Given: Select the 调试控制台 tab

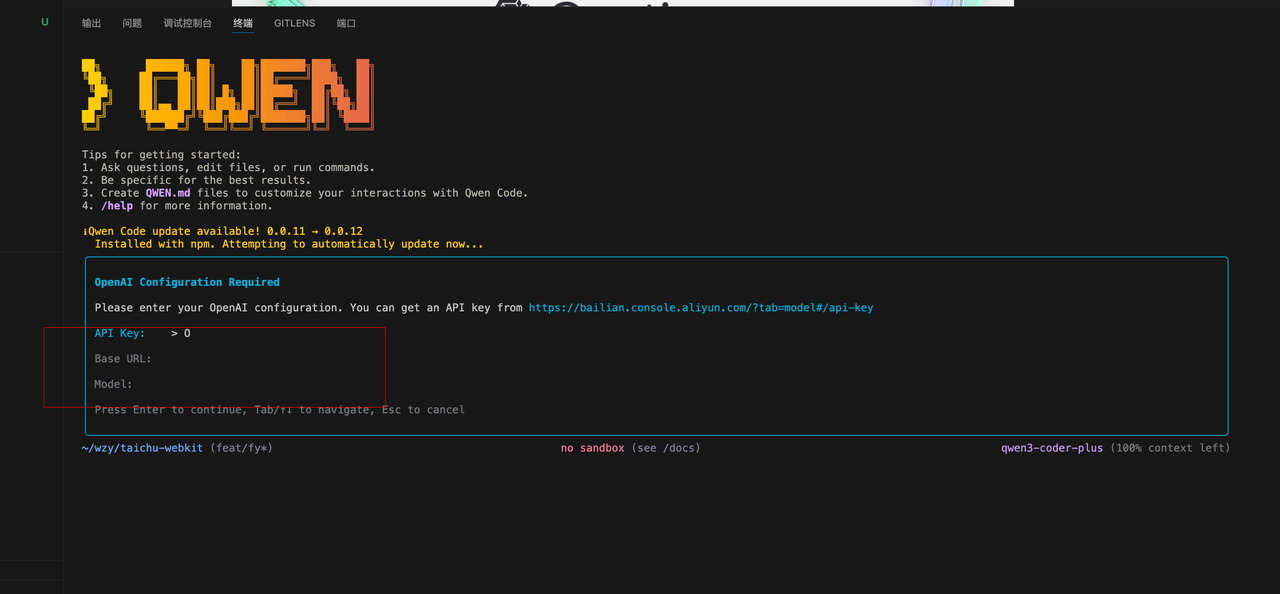Looking at the screenshot, I should [x=188, y=23].
